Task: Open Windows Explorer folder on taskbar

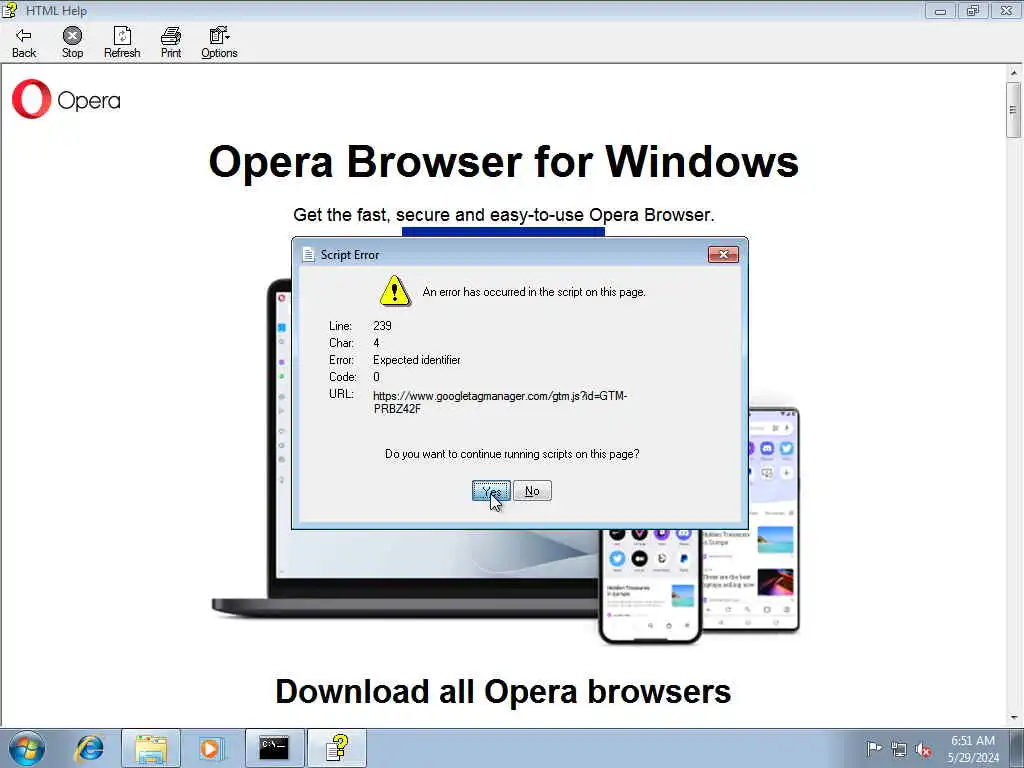Action: 151,748
